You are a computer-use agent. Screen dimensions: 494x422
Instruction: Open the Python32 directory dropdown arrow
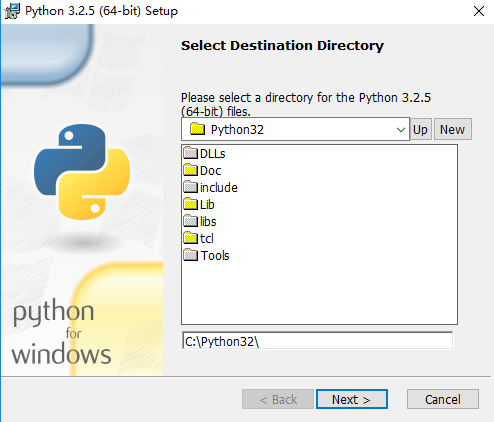pyautogui.click(x=401, y=129)
